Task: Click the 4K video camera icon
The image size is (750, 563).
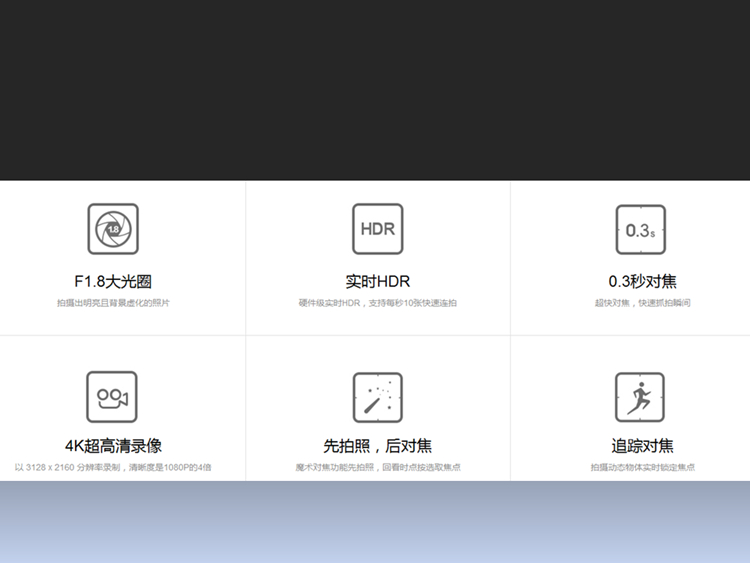Action: 112,397
